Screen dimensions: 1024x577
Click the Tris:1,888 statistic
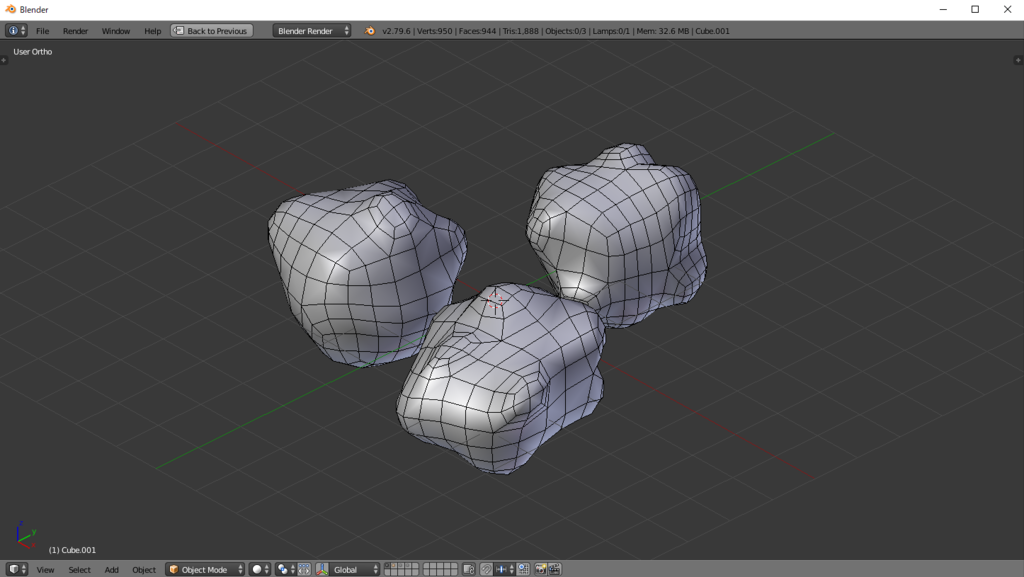pyautogui.click(x=520, y=31)
